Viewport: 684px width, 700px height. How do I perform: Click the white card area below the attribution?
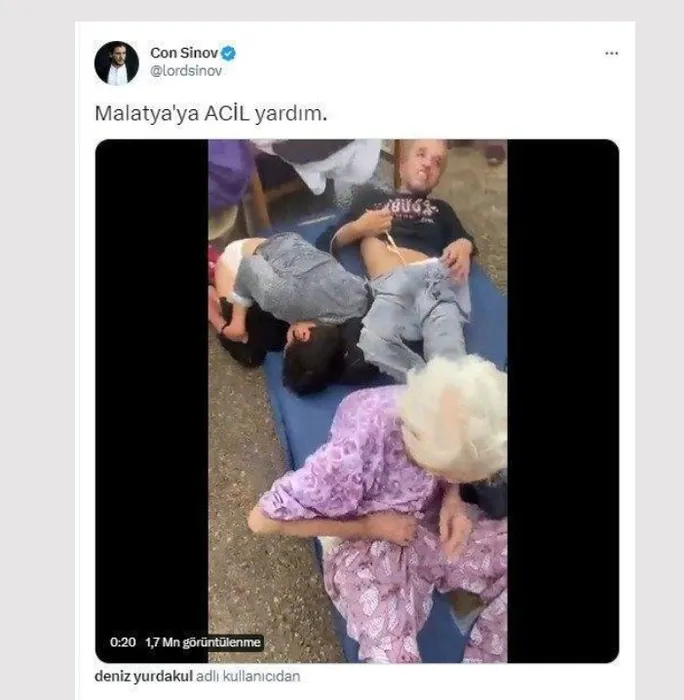click(x=355, y=693)
